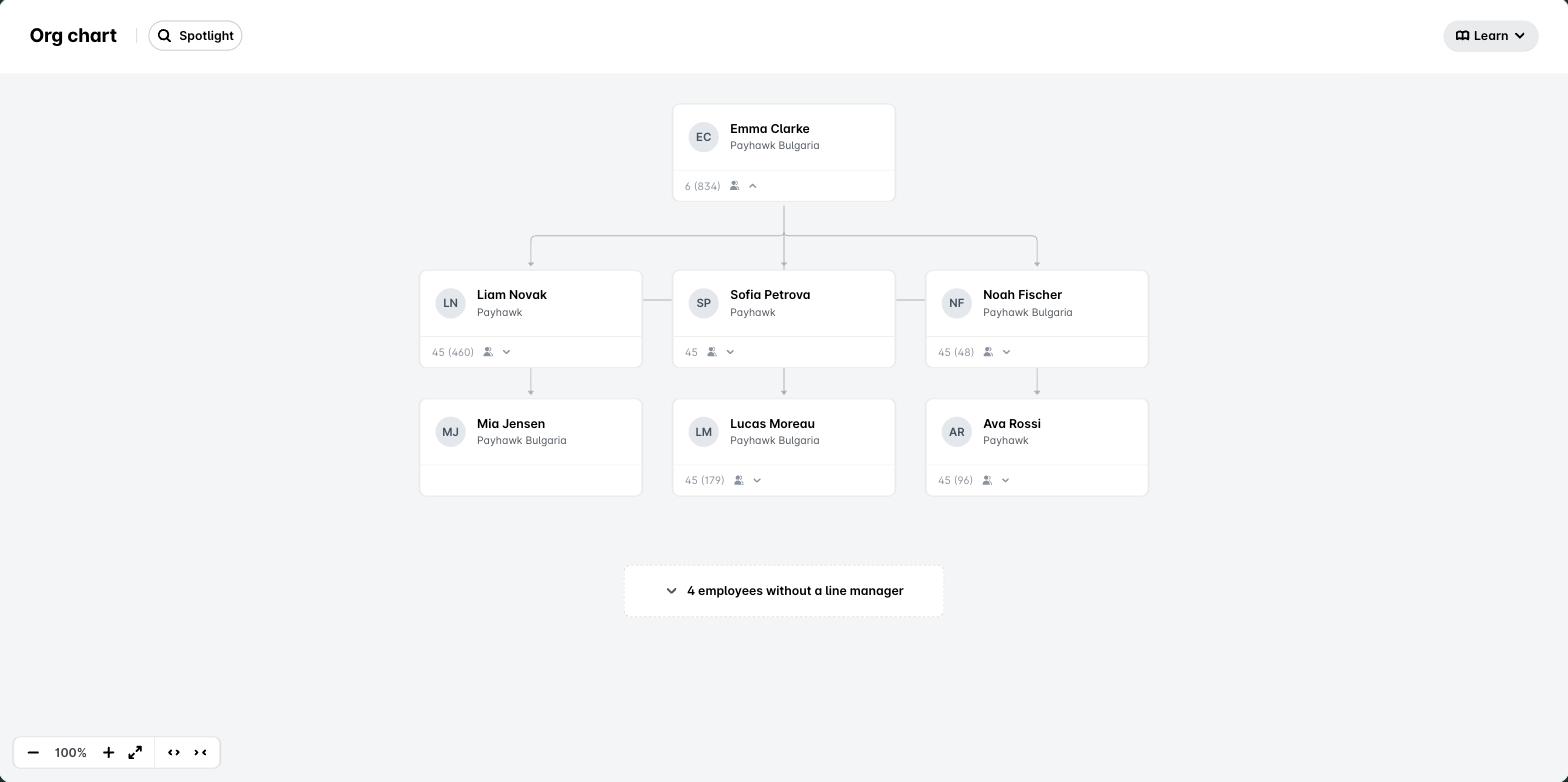Expand Sofia Petrova's reports chevron

(730, 352)
